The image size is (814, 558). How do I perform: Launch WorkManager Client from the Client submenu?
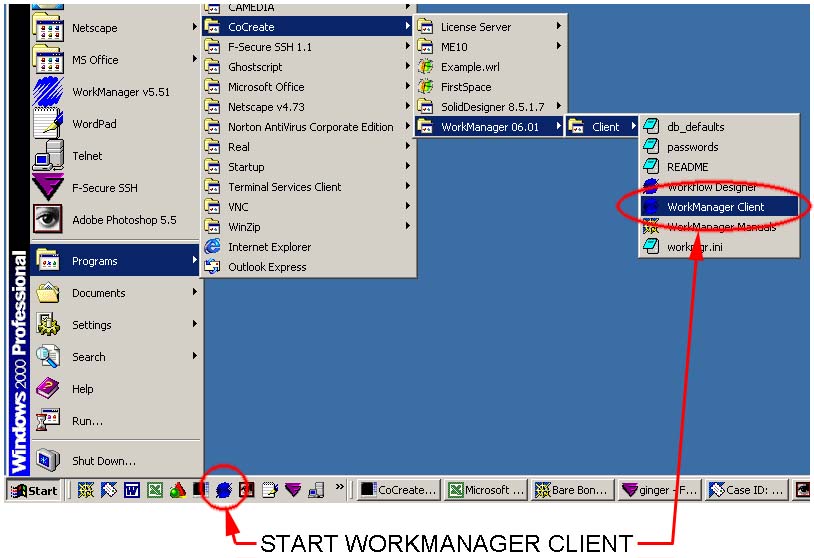715,207
